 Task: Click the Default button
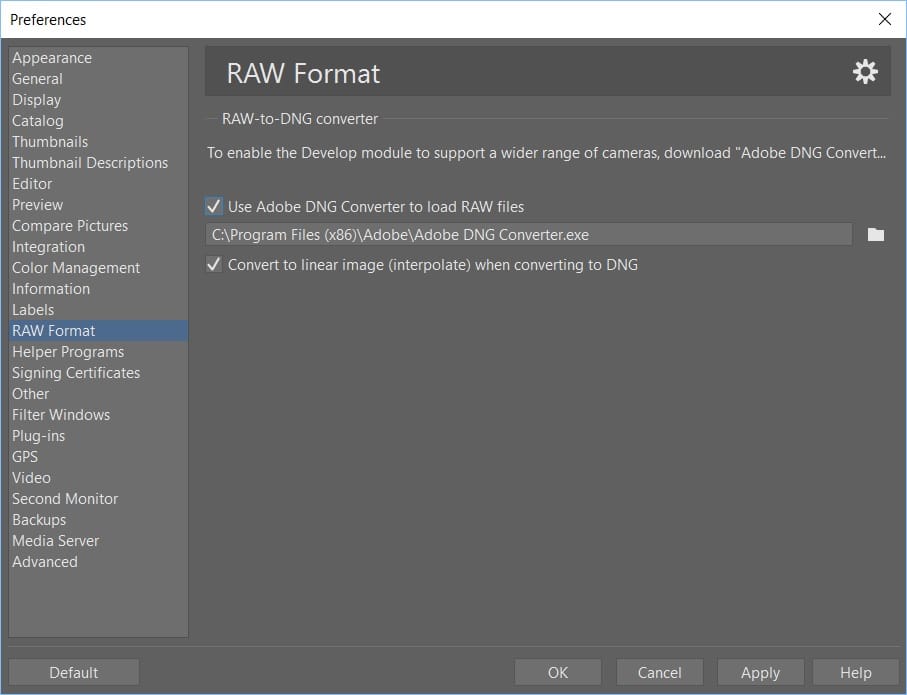73,672
